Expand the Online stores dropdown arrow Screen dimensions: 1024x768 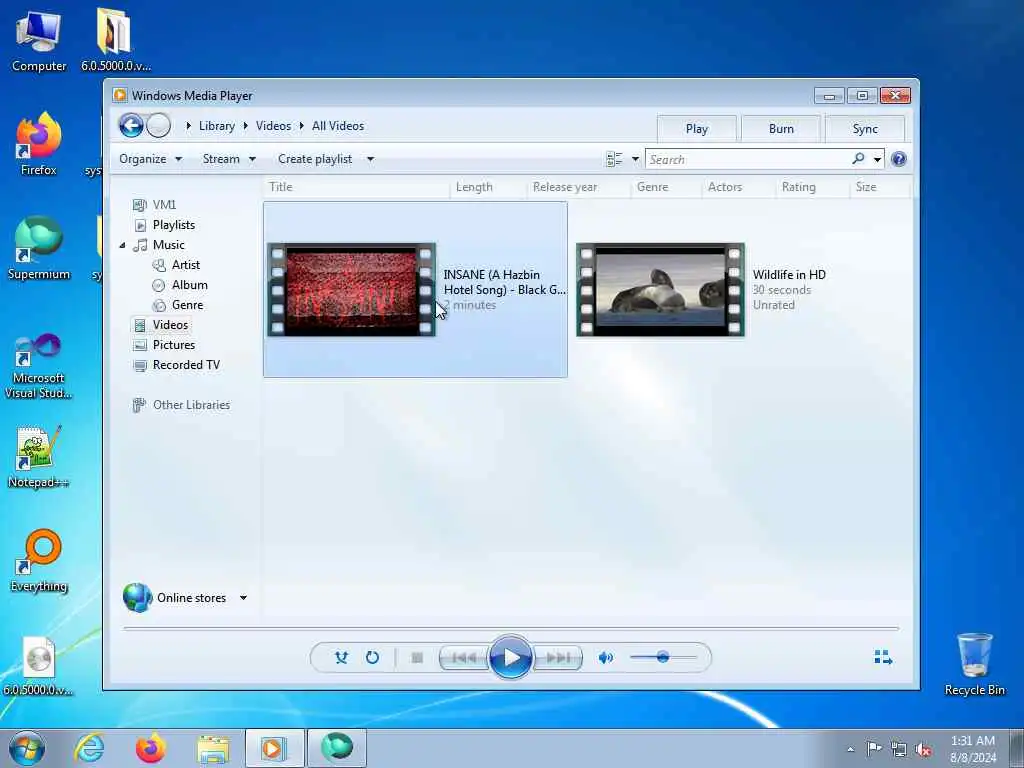243,598
